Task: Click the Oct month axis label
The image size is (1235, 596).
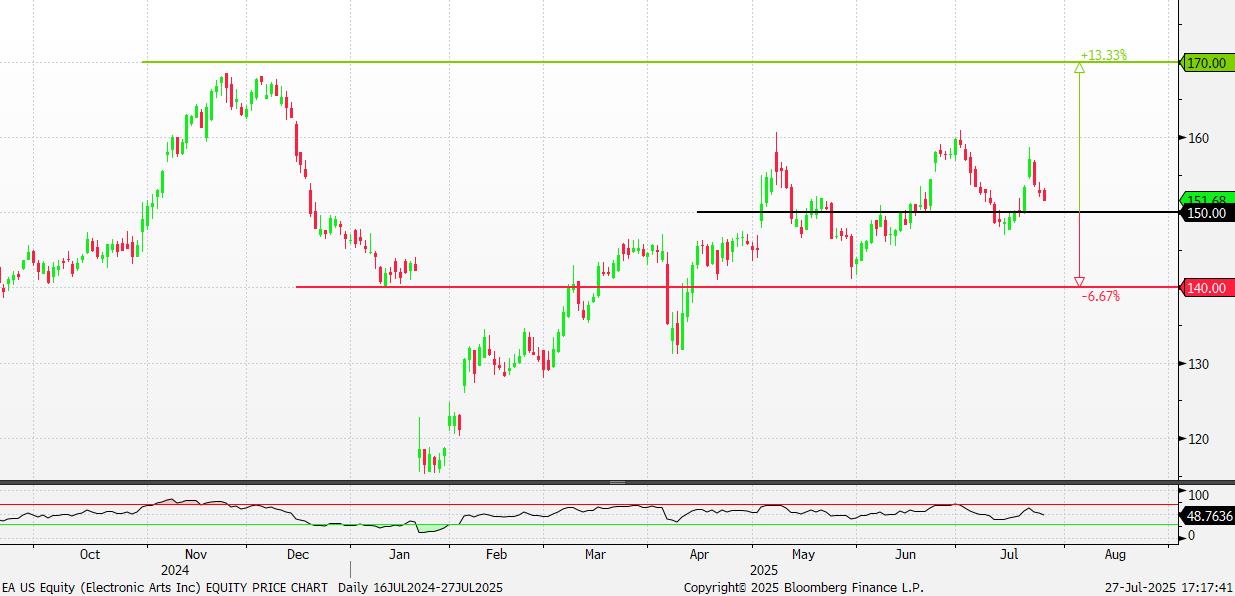Action: tap(90, 554)
